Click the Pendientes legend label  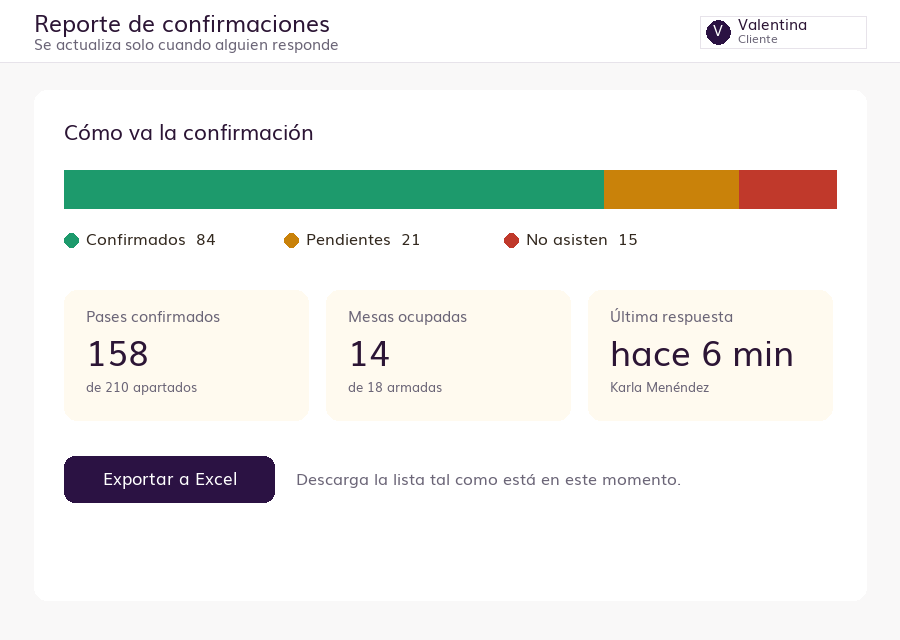[x=348, y=240]
